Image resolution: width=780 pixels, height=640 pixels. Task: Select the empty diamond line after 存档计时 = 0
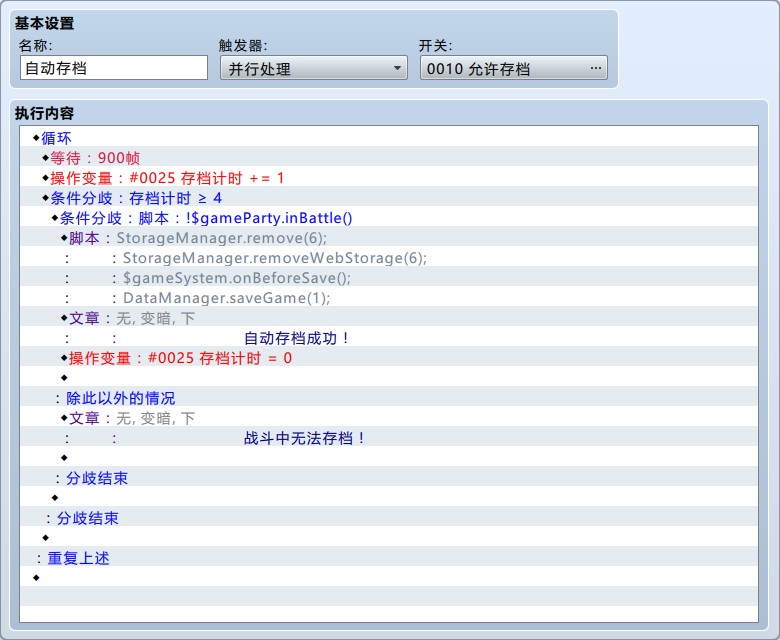[389, 376]
